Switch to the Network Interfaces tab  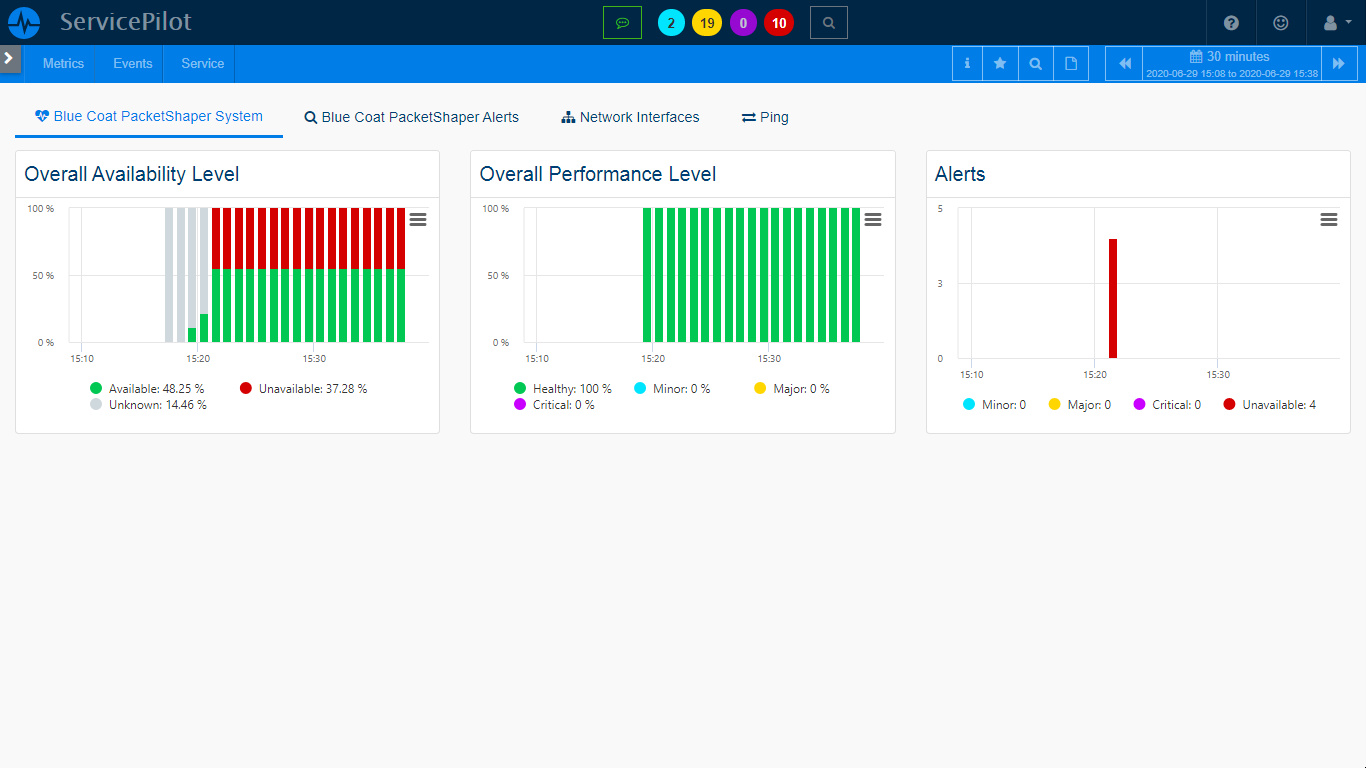(630, 117)
